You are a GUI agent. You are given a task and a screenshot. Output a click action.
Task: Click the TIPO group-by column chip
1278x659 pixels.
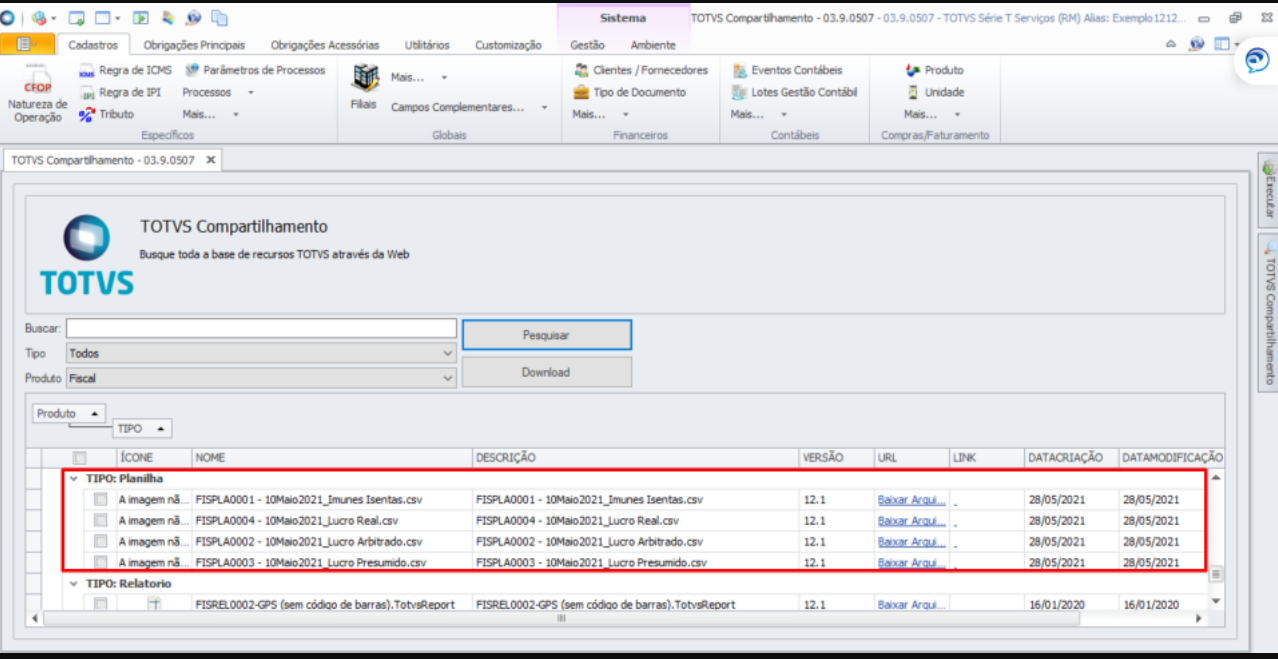click(141, 428)
